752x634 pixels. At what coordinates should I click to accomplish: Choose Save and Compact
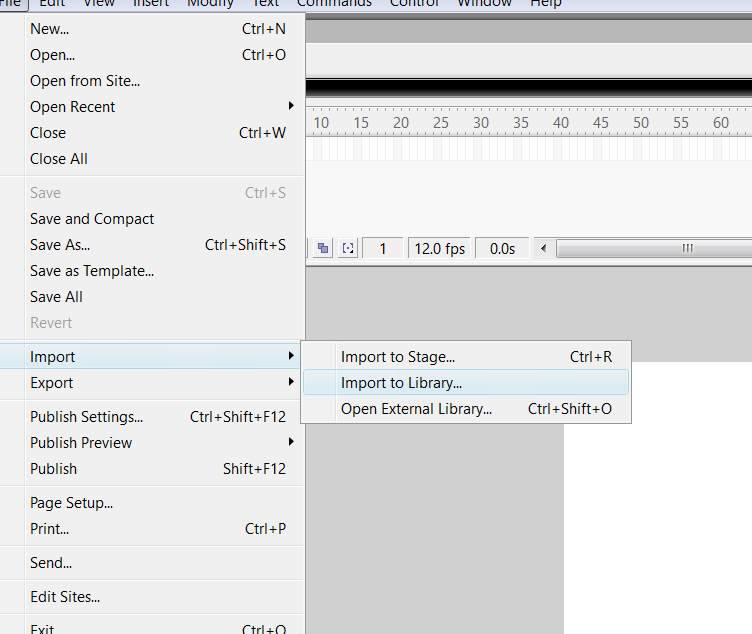92,219
